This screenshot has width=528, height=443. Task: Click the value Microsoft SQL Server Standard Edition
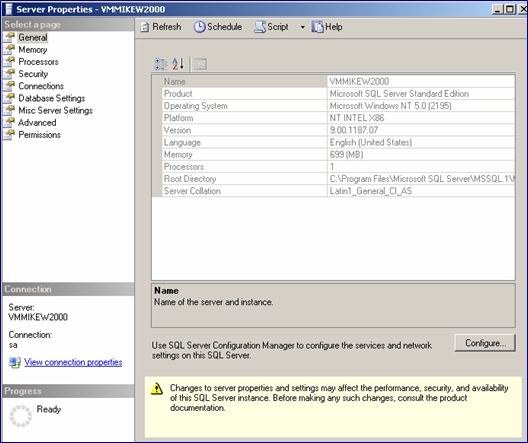tap(399, 94)
